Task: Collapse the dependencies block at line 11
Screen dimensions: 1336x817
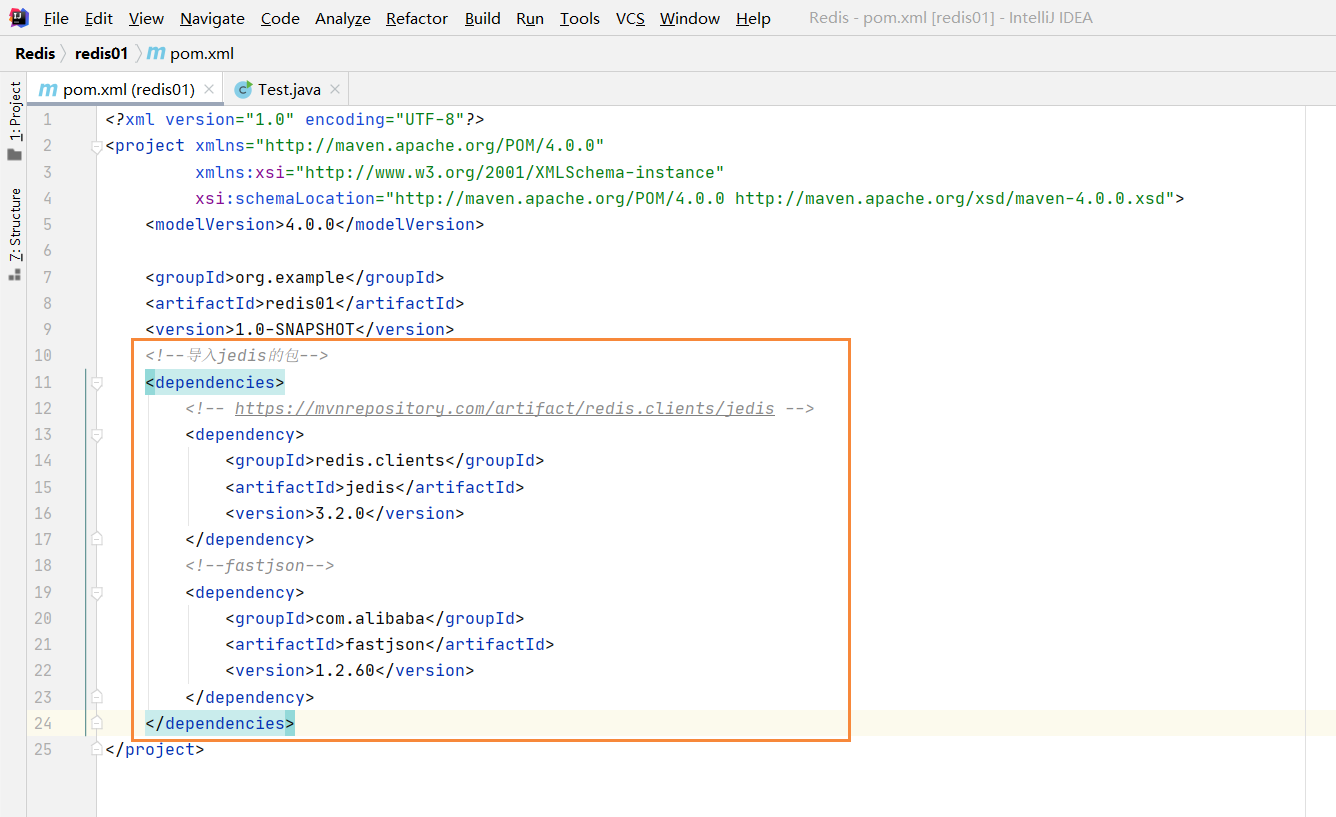Action: point(97,382)
